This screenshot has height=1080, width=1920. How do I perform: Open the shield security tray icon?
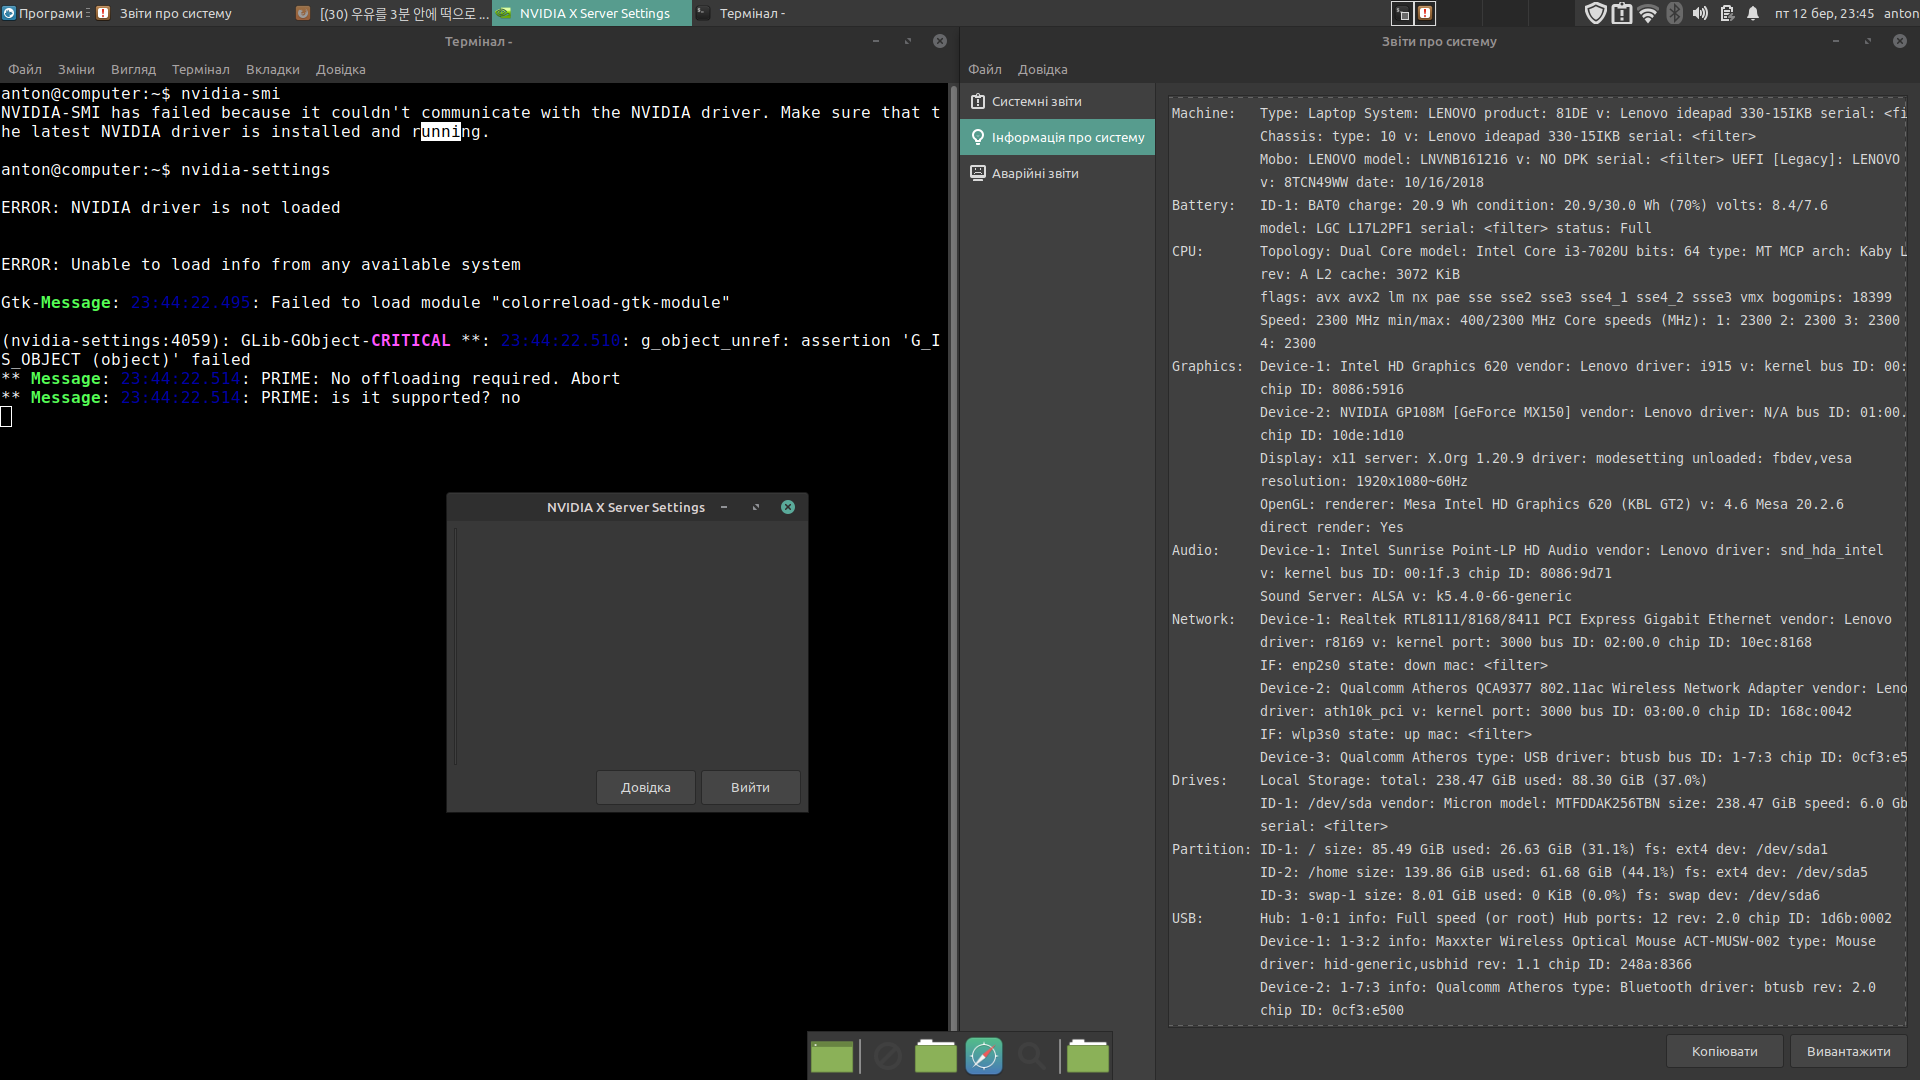(x=1595, y=13)
